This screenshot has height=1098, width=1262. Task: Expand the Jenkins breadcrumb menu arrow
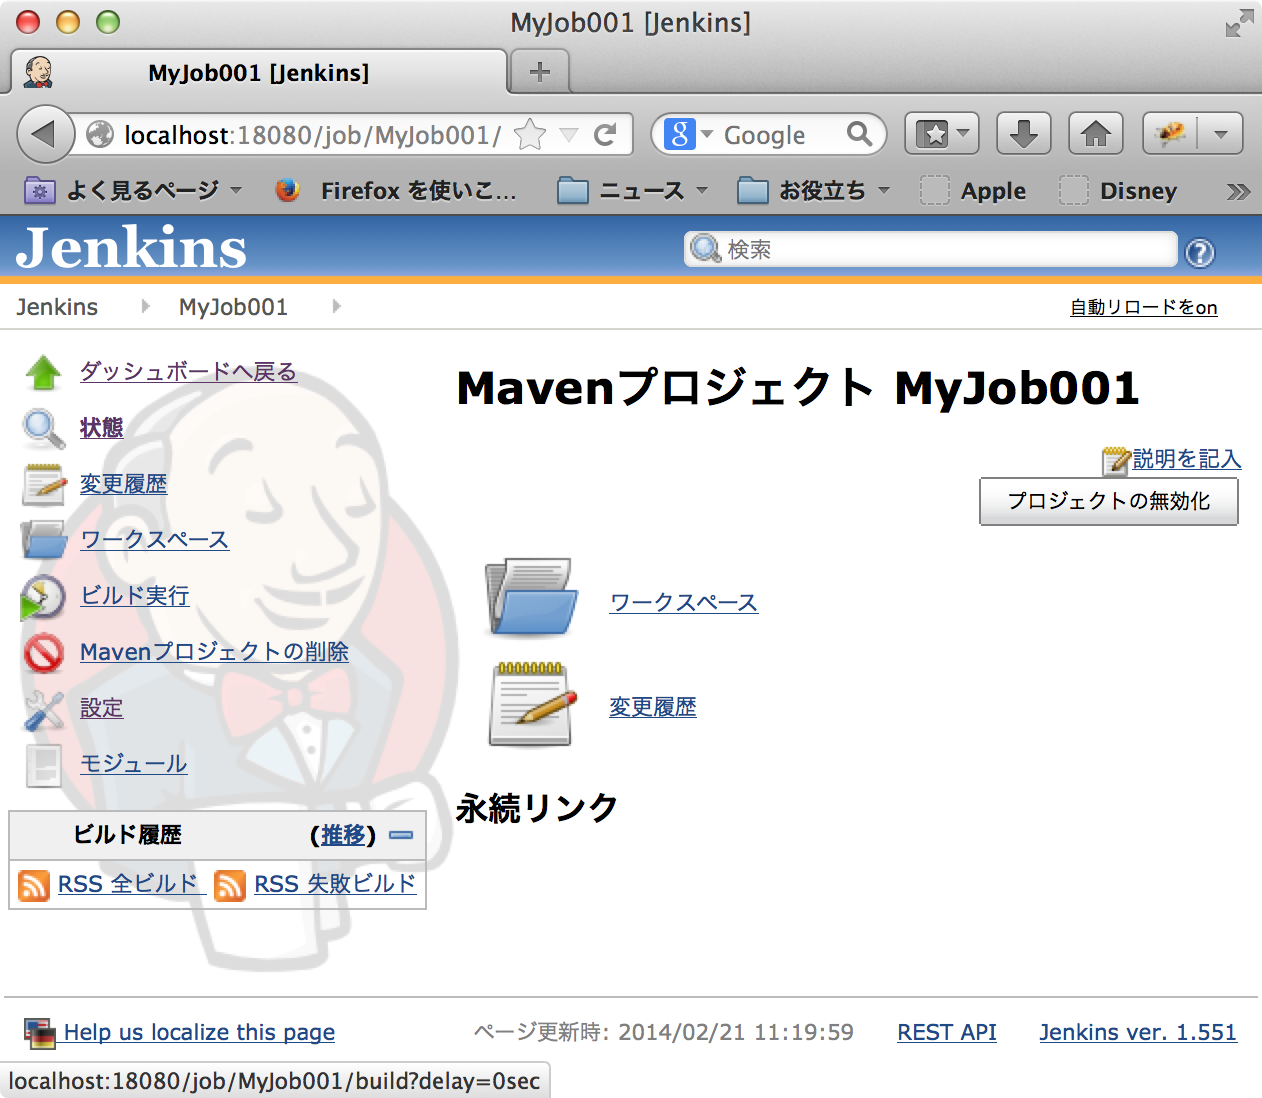point(146,306)
